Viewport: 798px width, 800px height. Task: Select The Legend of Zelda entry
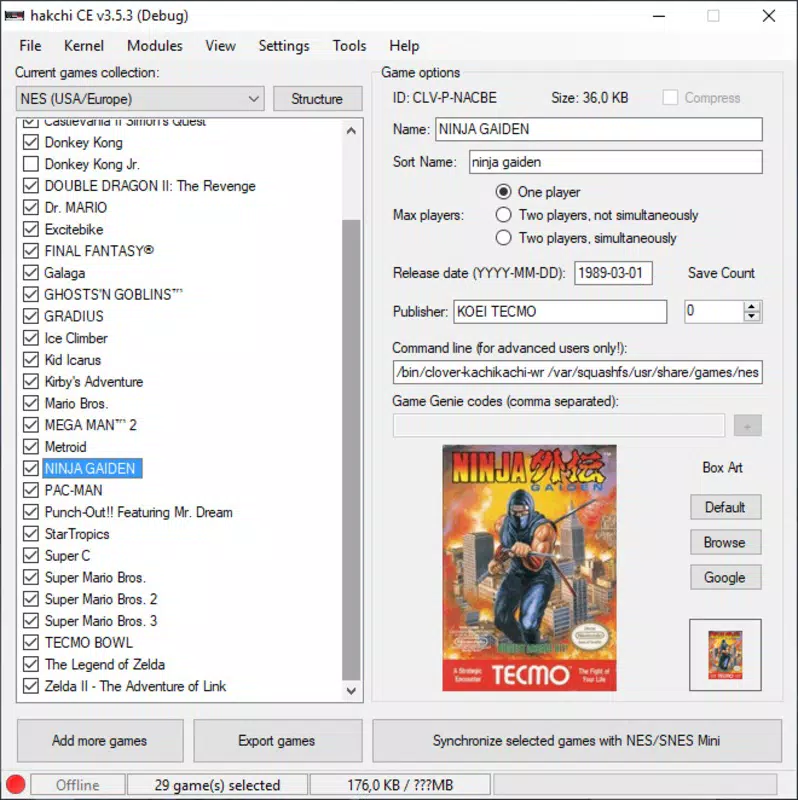[105, 664]
